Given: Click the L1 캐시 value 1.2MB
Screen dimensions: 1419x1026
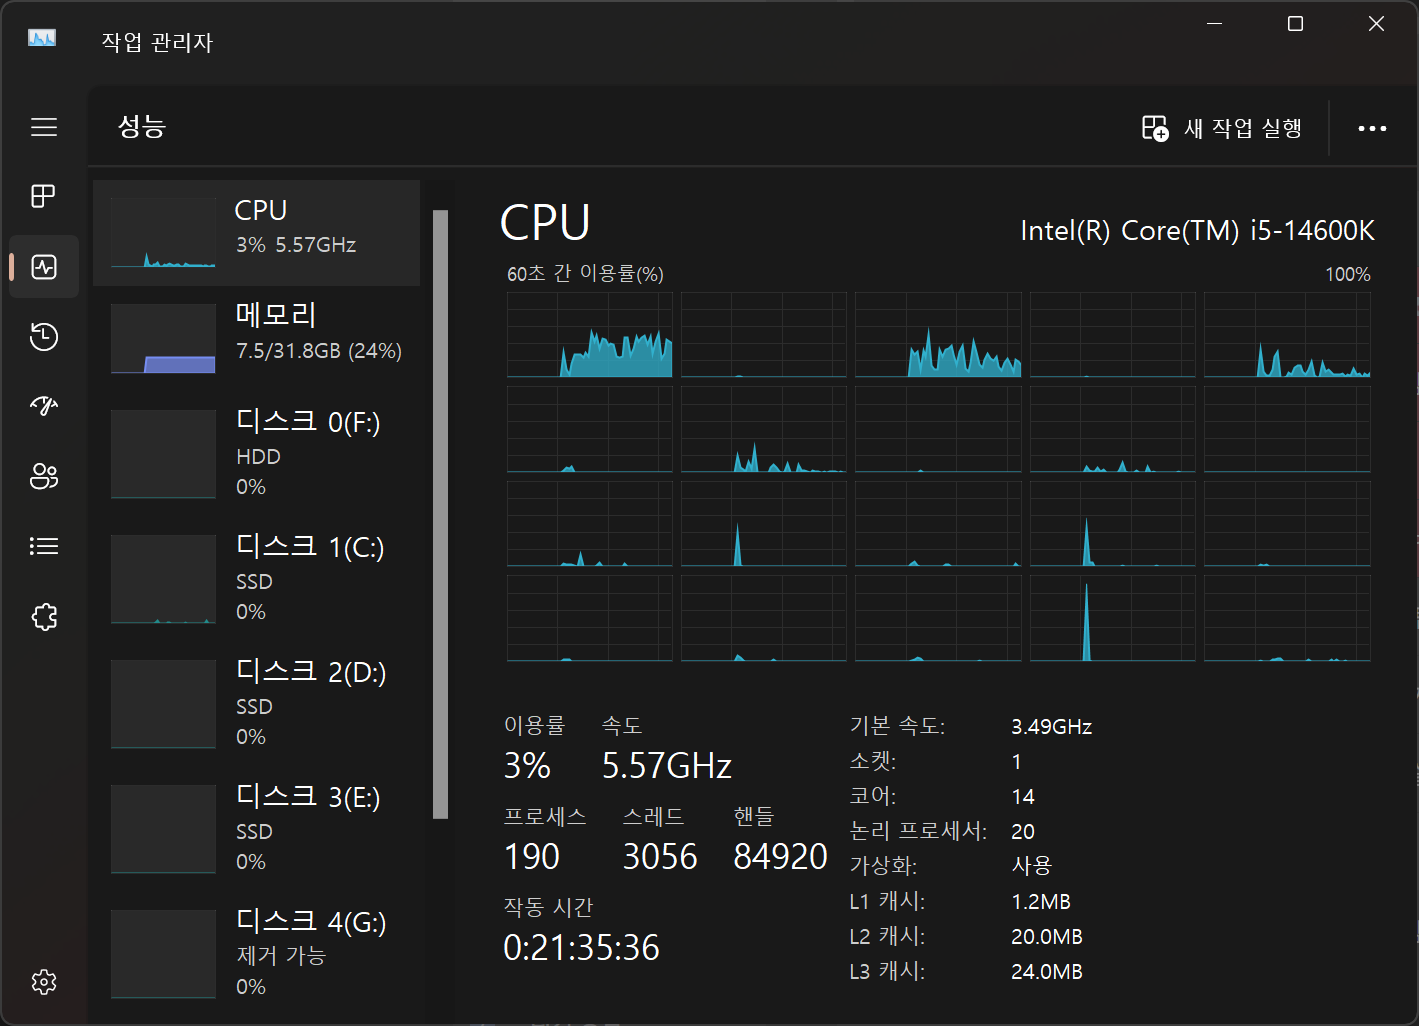Looking at the screenshot, I should pyautogui.click(x=1041, y=902).
